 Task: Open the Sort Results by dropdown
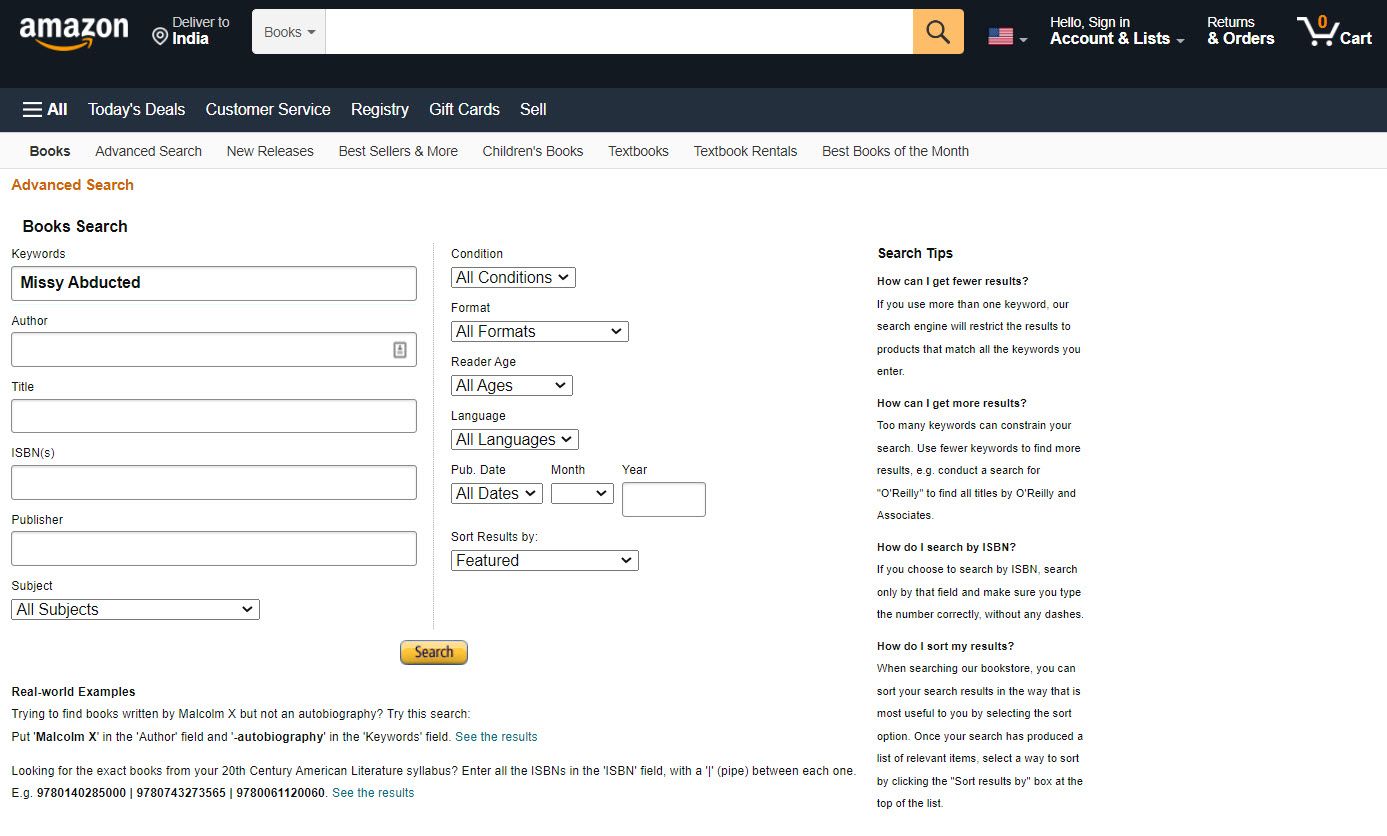coord(544,560)
